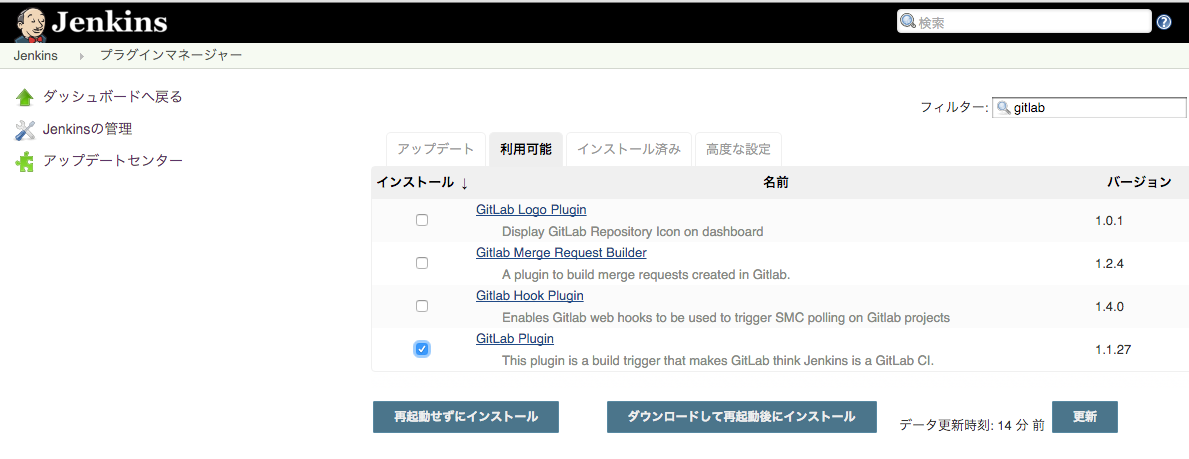Click the 再起動せずにインストール button
Image resolution: width=1189 pixels, height=459 pixels.
coord(466,417)
